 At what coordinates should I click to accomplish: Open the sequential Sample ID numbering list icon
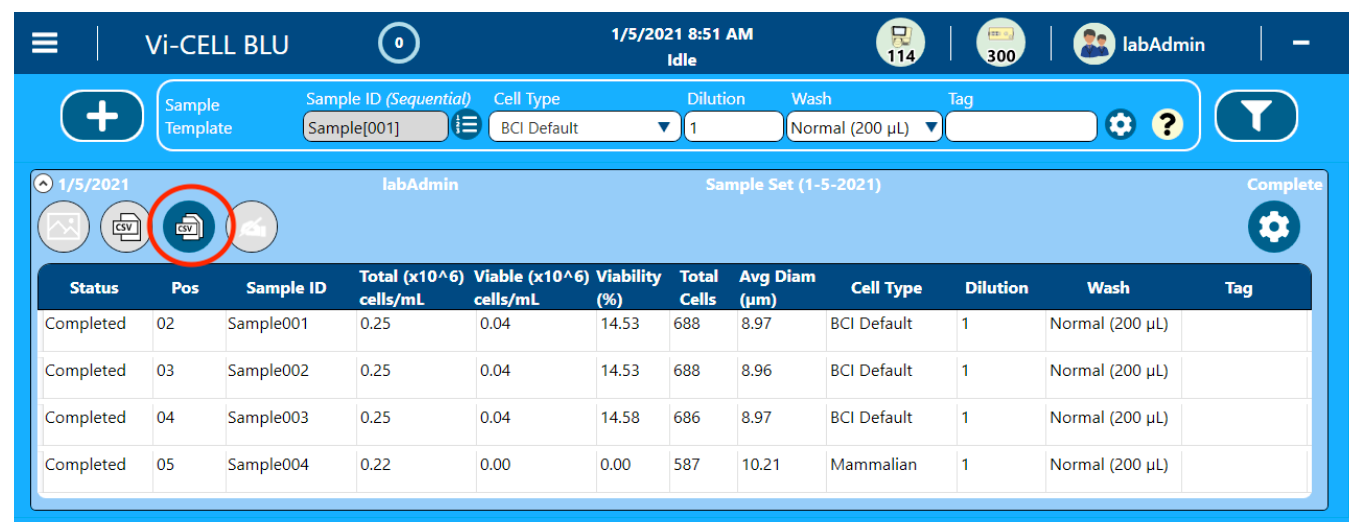(467, 125)
